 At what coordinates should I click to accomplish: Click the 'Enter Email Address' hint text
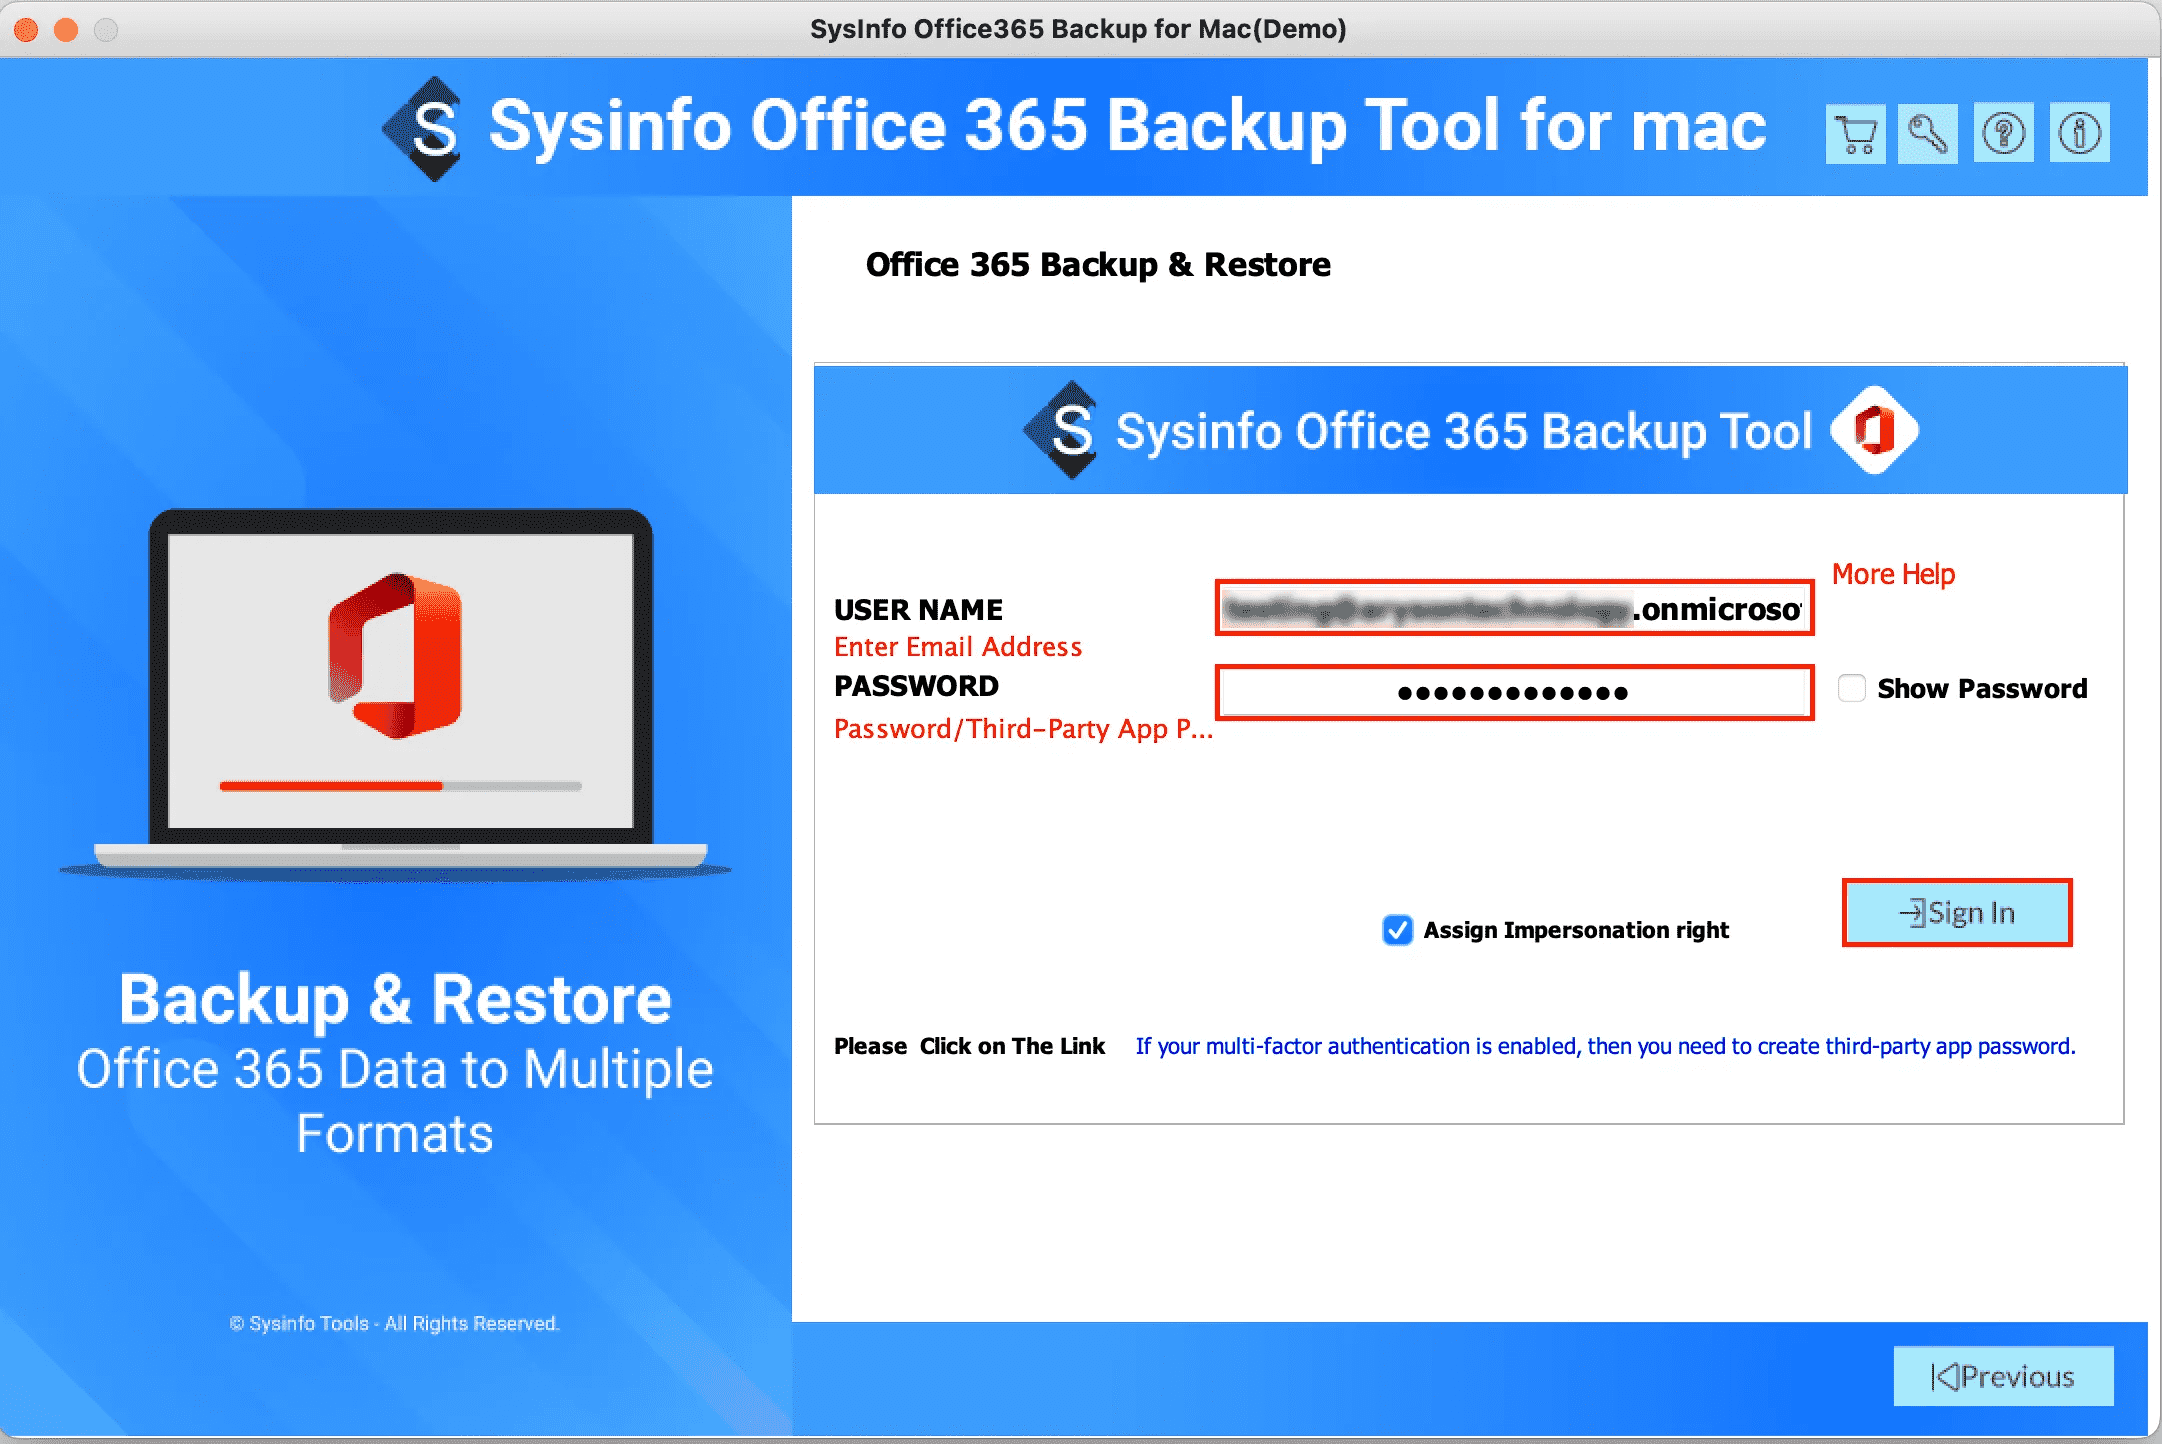click(958, 647)
